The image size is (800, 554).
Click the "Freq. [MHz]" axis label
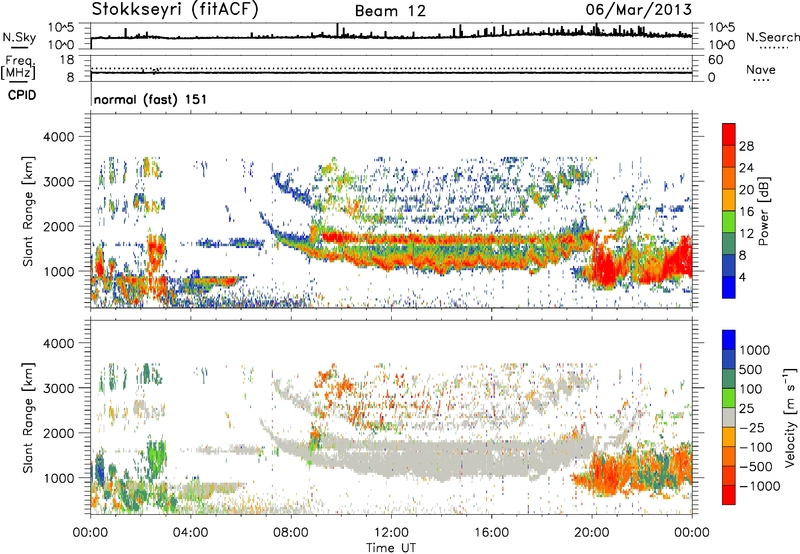pos(18,68)
